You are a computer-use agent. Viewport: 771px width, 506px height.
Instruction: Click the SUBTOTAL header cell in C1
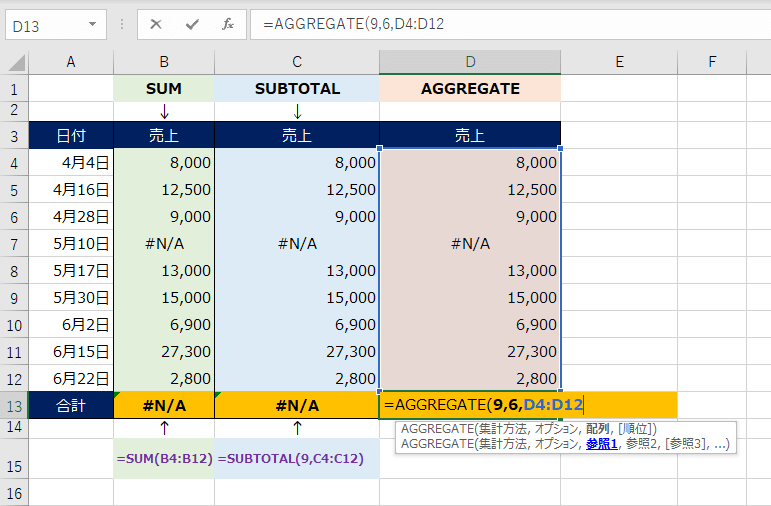tap(297, 89)
